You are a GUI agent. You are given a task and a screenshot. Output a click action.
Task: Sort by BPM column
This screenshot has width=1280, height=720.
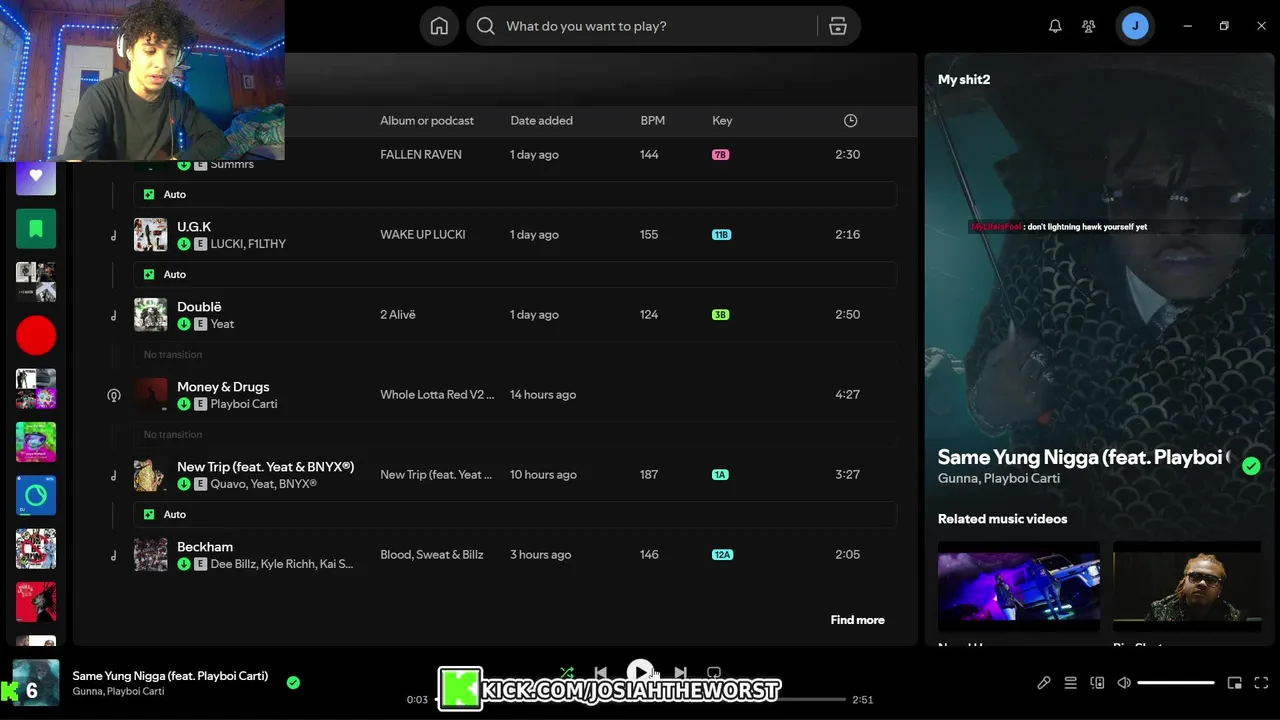click(652, 120)
